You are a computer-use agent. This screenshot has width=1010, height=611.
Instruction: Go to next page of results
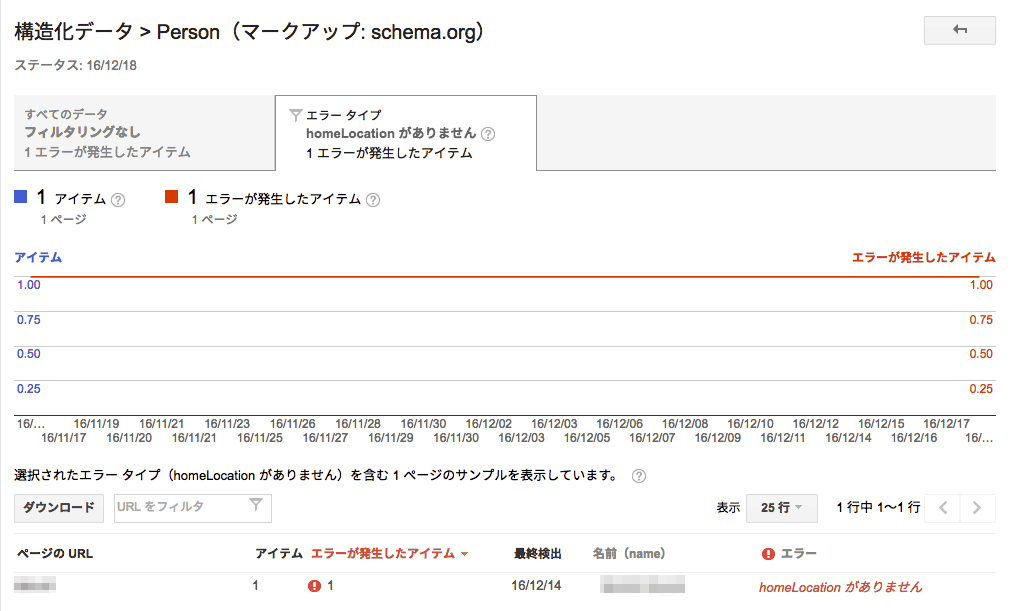pos(977,508)
